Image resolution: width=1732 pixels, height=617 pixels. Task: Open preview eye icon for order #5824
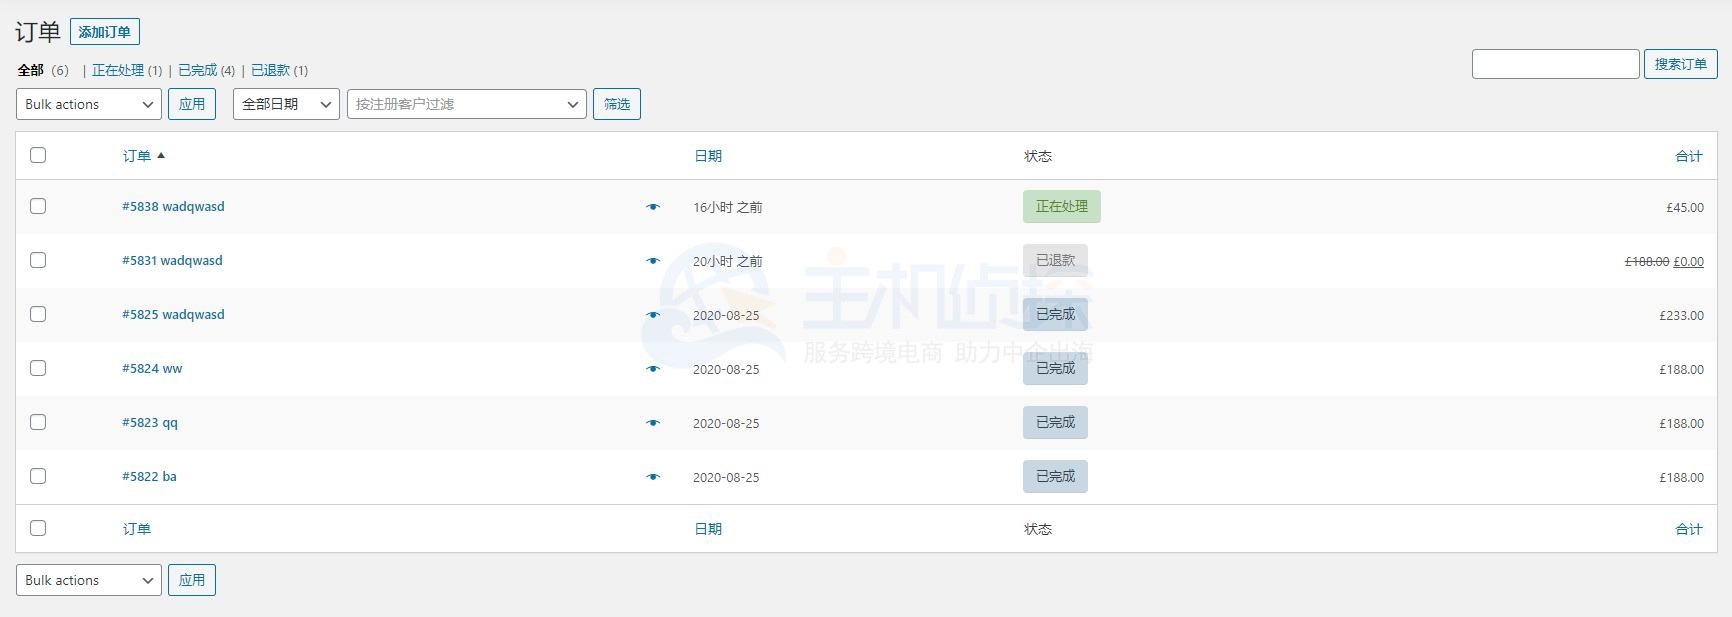coord(653,369)
